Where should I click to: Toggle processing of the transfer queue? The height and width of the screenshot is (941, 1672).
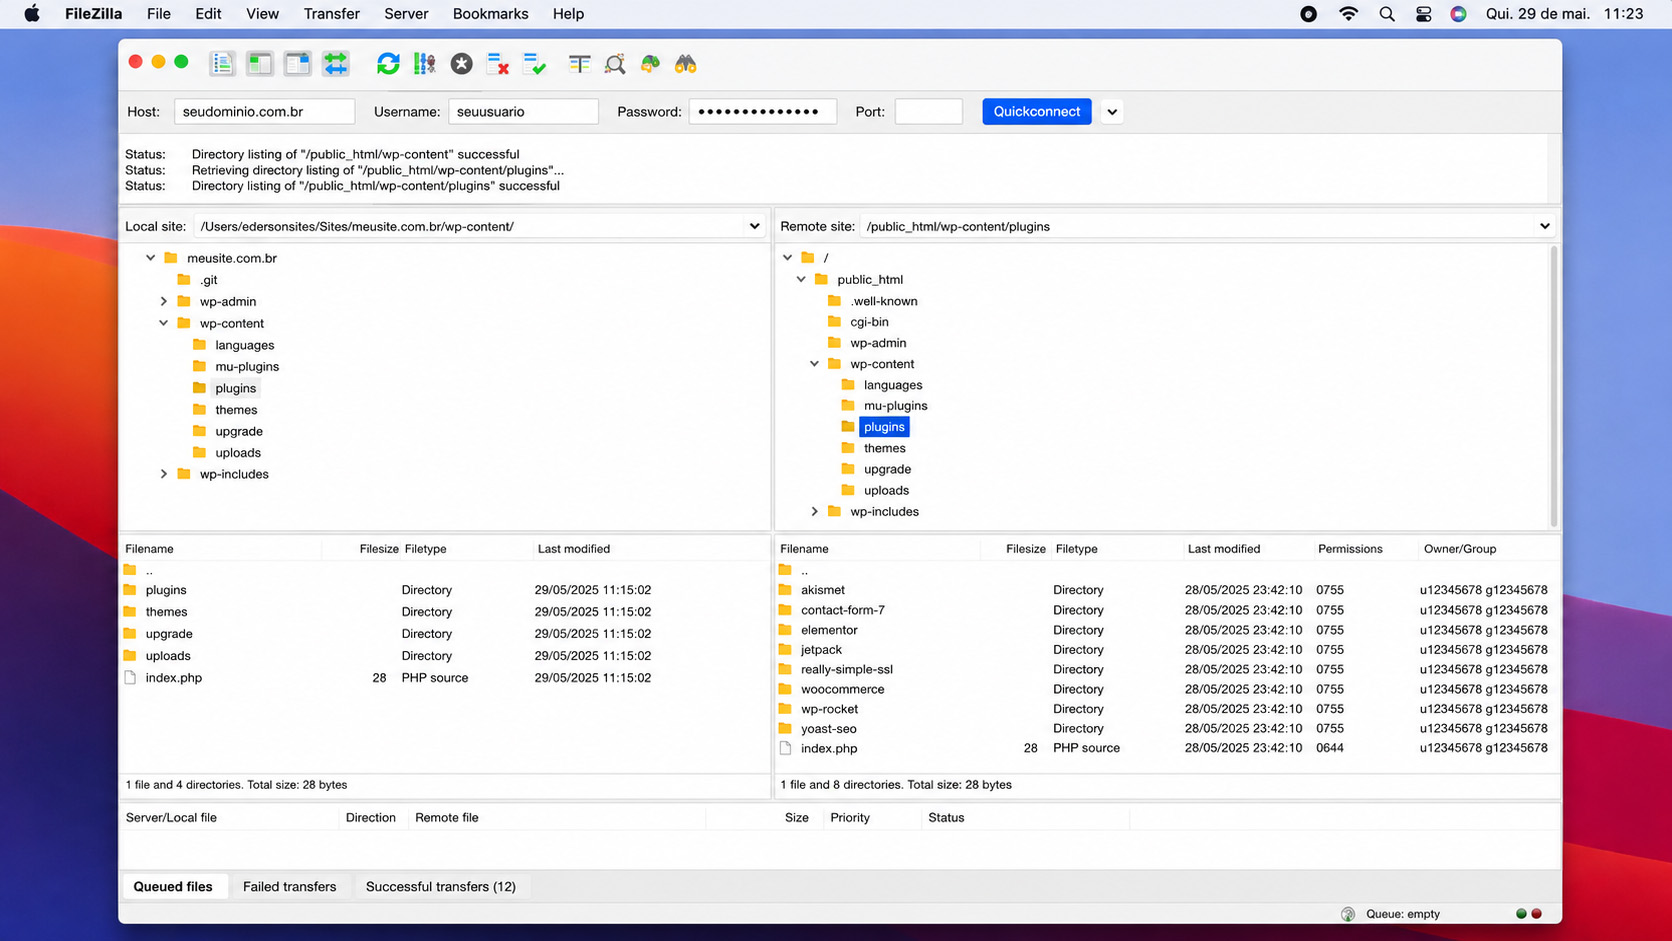tap(425, 64)
